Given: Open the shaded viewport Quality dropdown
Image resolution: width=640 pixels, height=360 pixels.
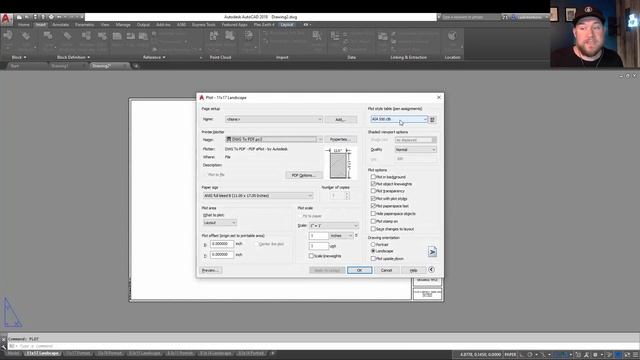Looking at the screenshot, I should coord(416,150).
